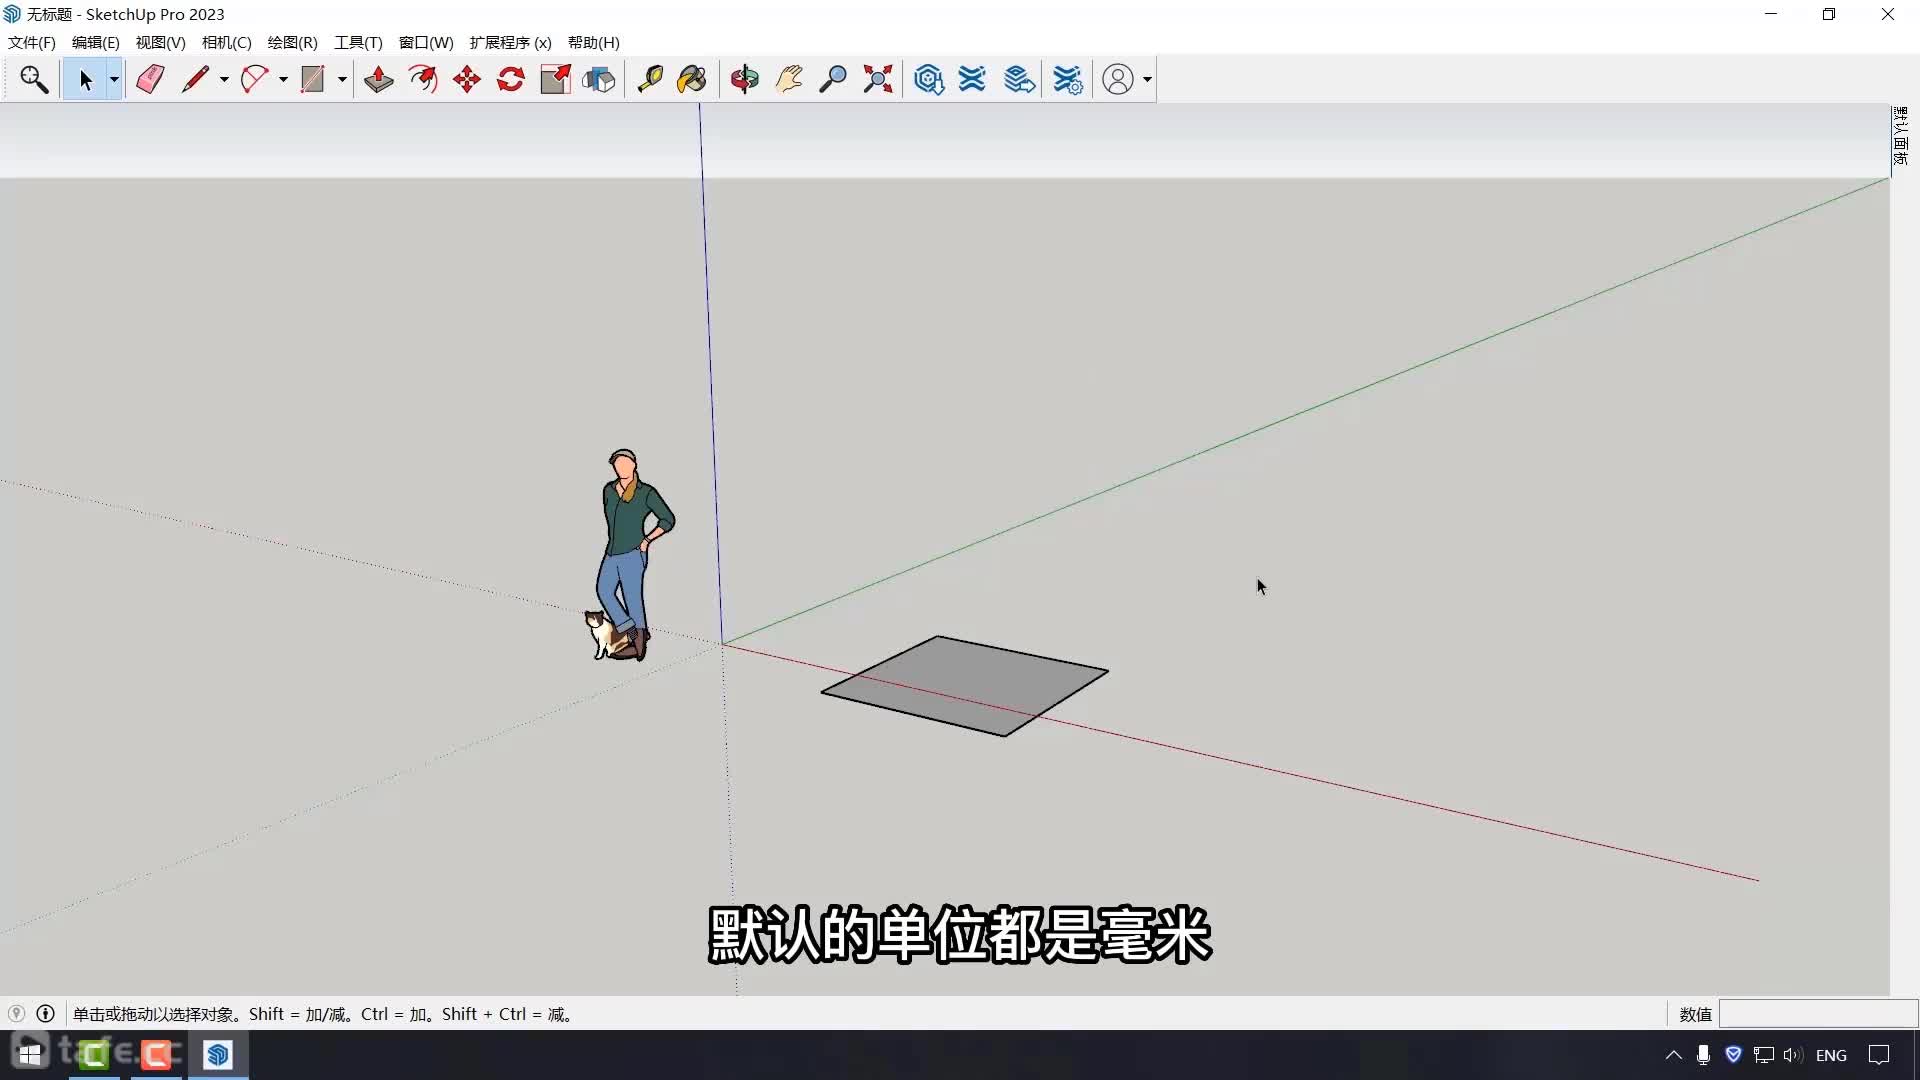1920x1080 pixels.
Task: Open the orange recorder taskbar app
Action: pyautogui.click(x=156, y=1055)
